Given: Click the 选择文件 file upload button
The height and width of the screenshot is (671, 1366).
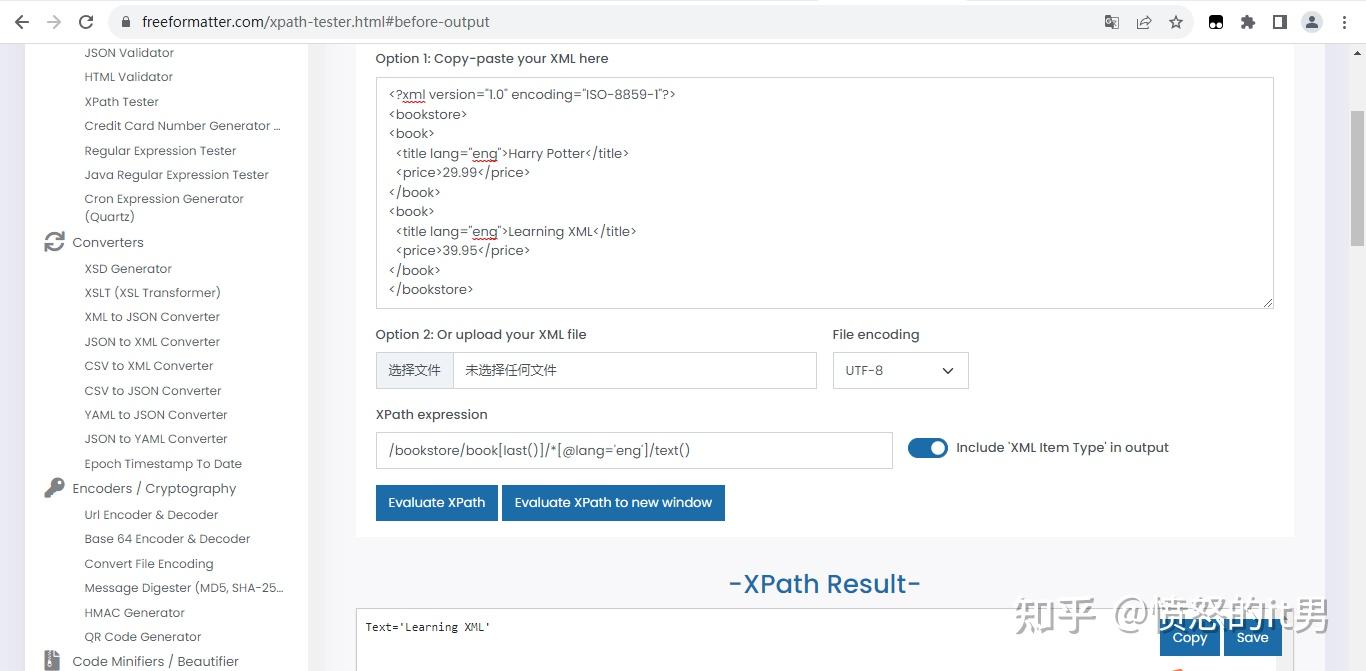Looking at the screenshot, I should pyautogui.click(x=413, y=370).
